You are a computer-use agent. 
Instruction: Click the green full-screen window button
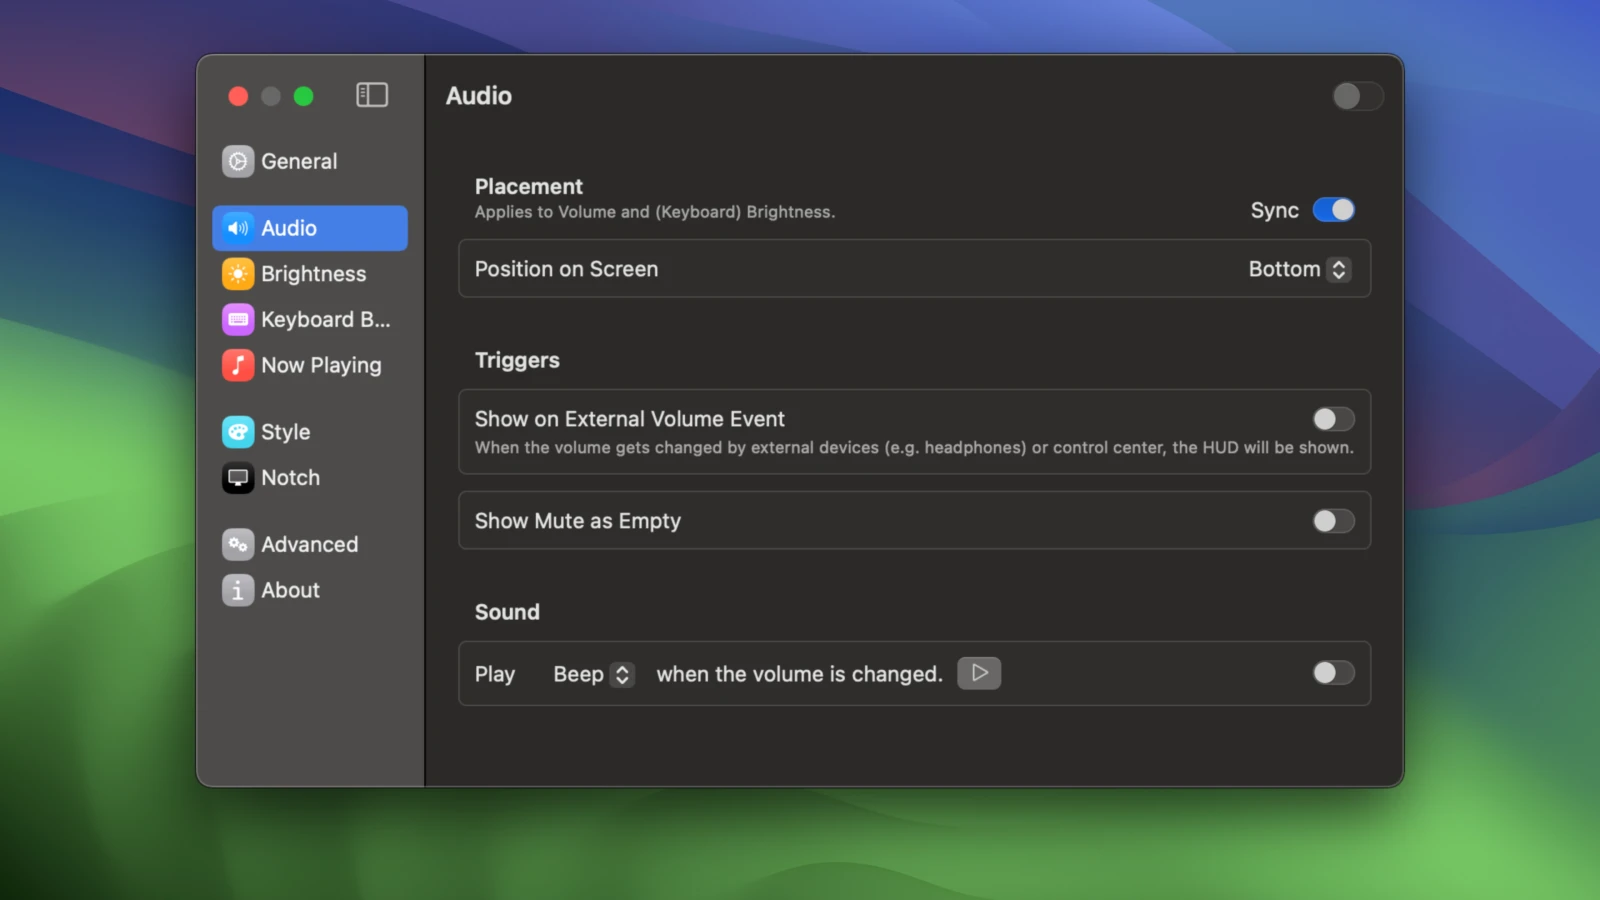[x=304, y=96]
